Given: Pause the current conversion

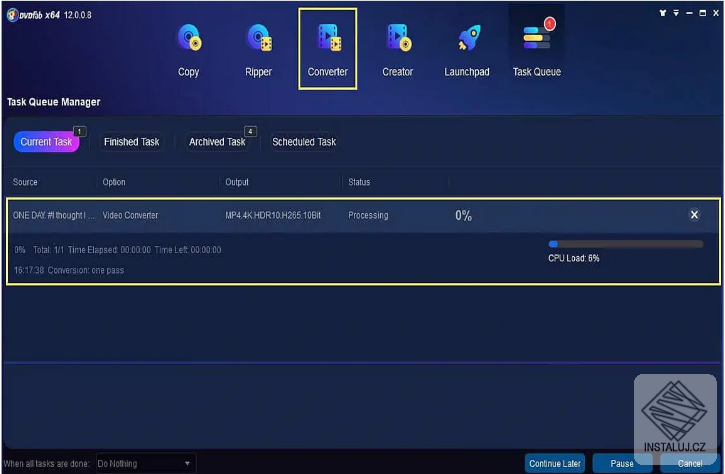Looking at the screenshot, I should pos(622,463).
